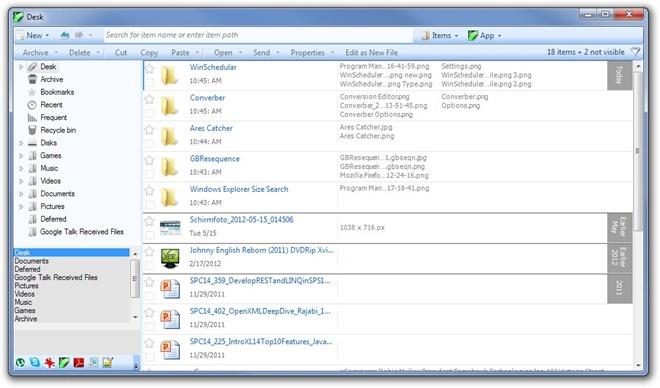660x388 pixels.
Task: Click the Windows Explorer Size Search folder icon
Action: 169,197
